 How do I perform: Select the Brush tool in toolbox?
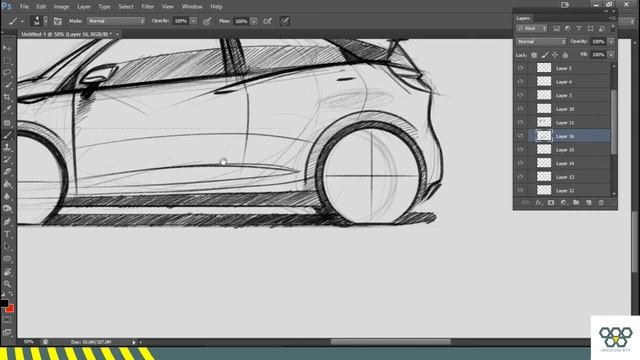click(7, 135)
